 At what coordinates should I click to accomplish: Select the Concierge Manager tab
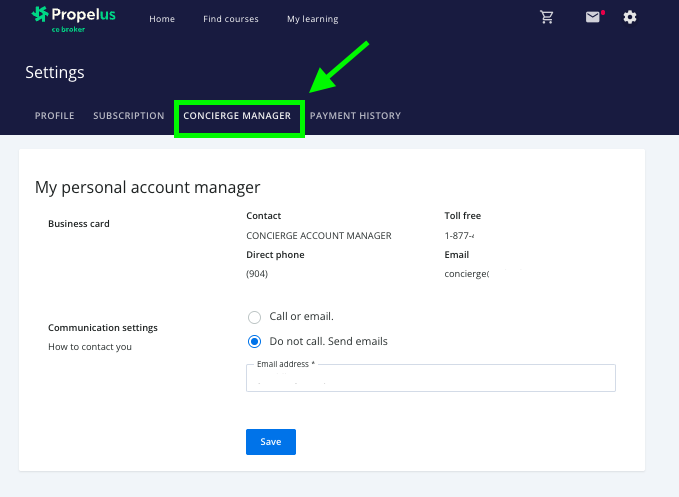click(x=238, y=116)
